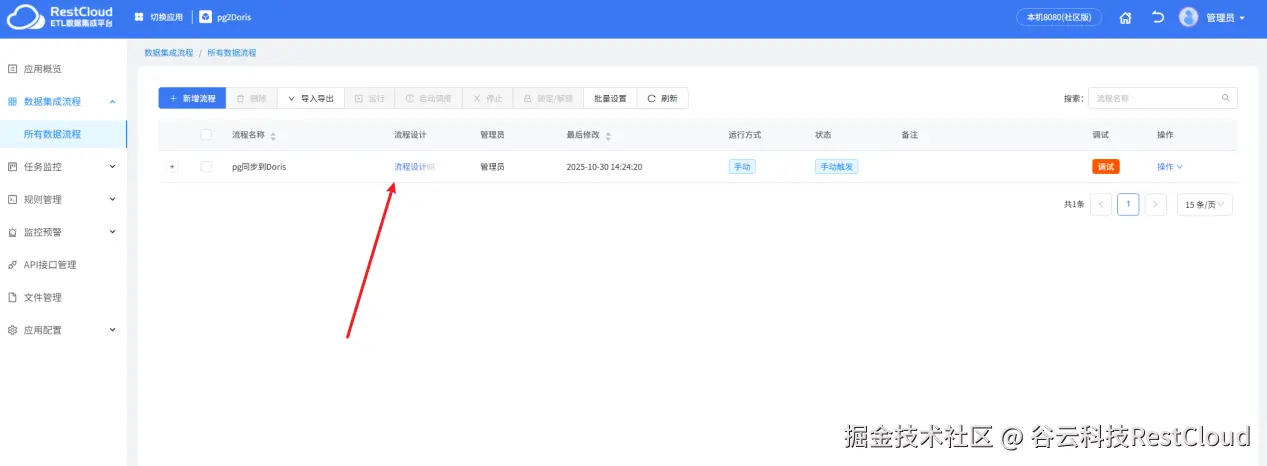The height and width of the screenshot is (466, 1267).
Task: Click the 切换应用 grid icon
Action: [x=138, y=17]
